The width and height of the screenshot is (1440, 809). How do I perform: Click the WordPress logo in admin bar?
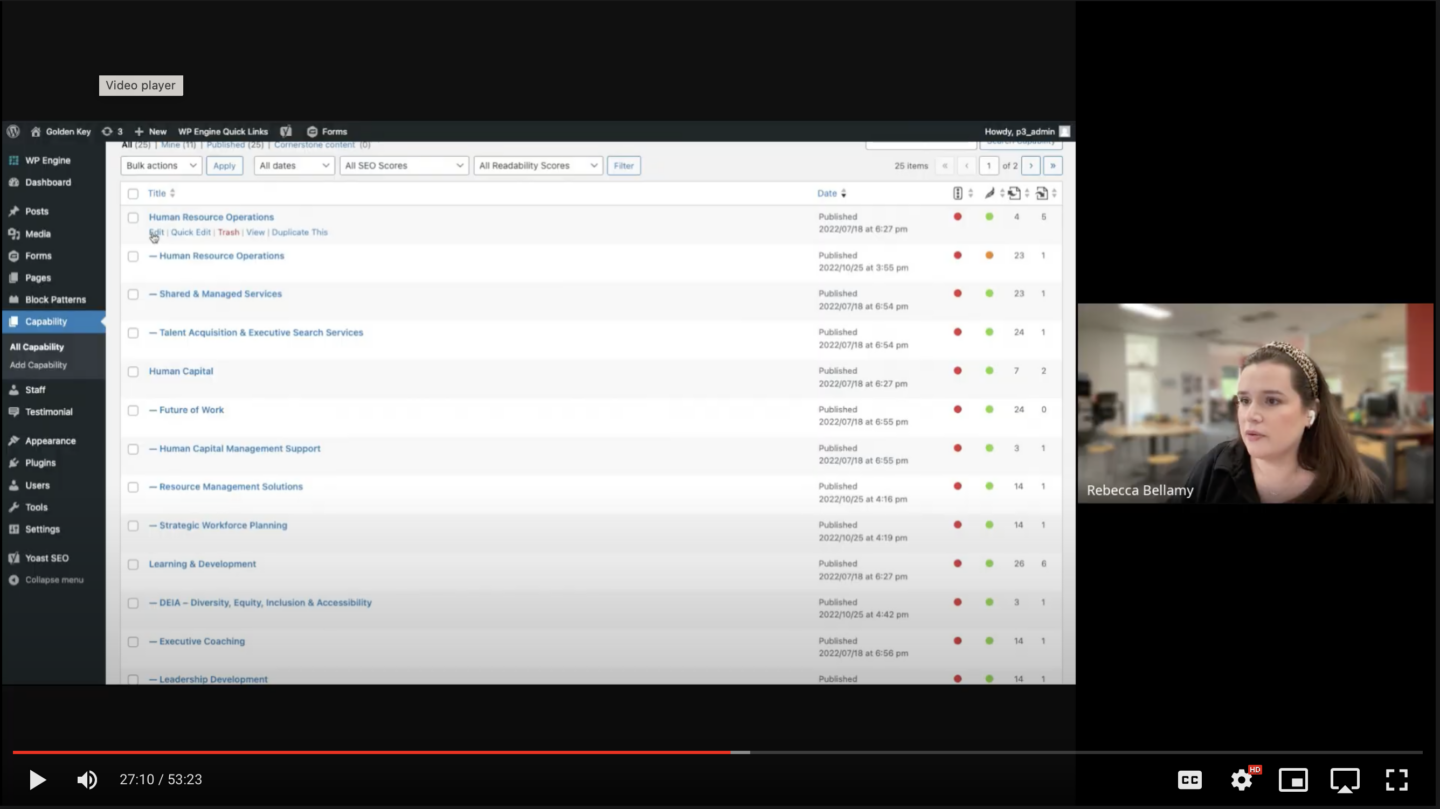coord(13,131)
